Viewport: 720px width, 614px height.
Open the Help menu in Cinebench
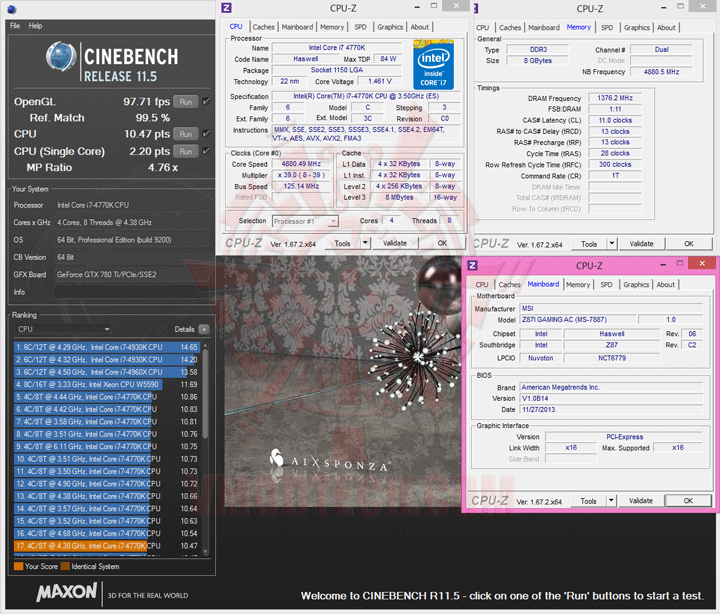pyautogui.click(x=35, y=26)
